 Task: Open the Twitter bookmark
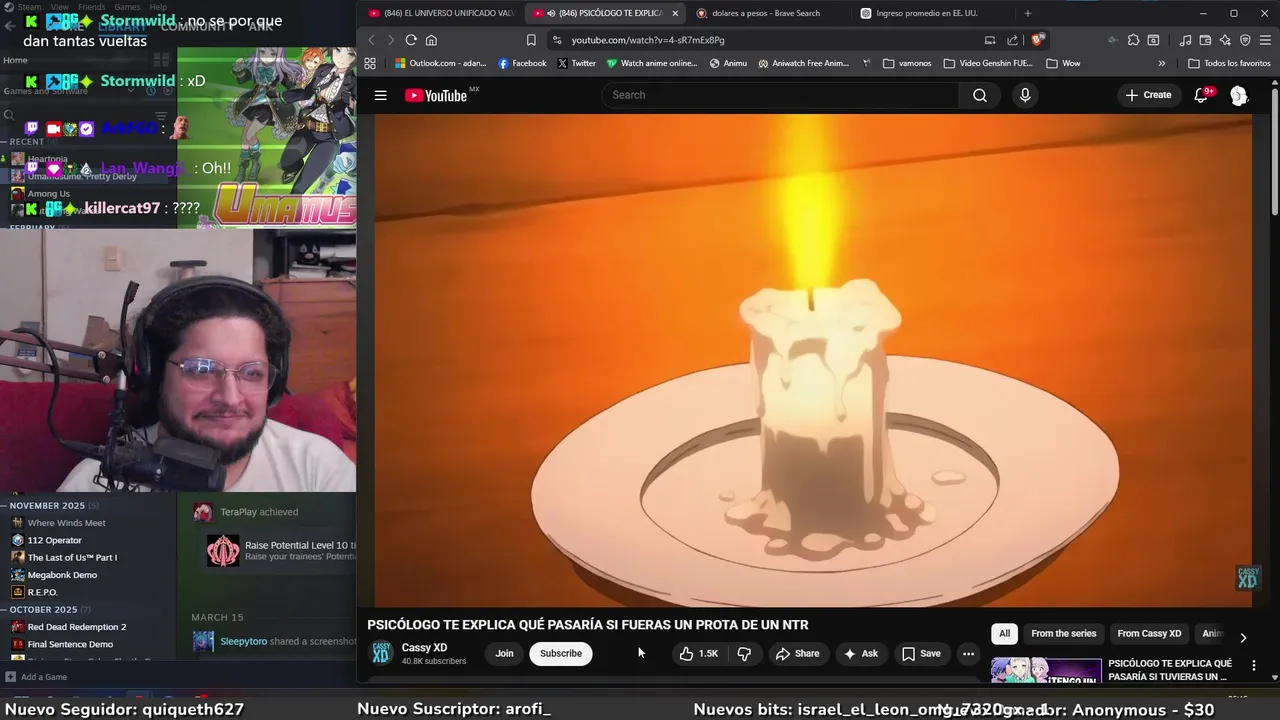(576, 63)
